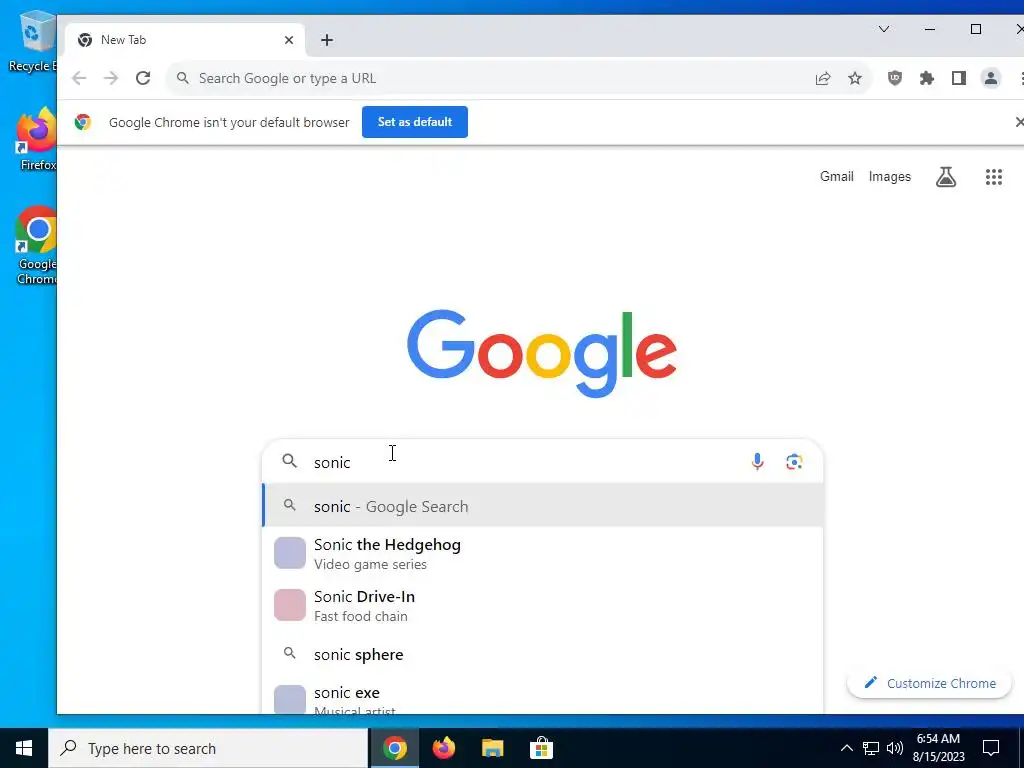Open the Windows Start menu
Screen dimensions: 1024x768
tap(24, 748)
